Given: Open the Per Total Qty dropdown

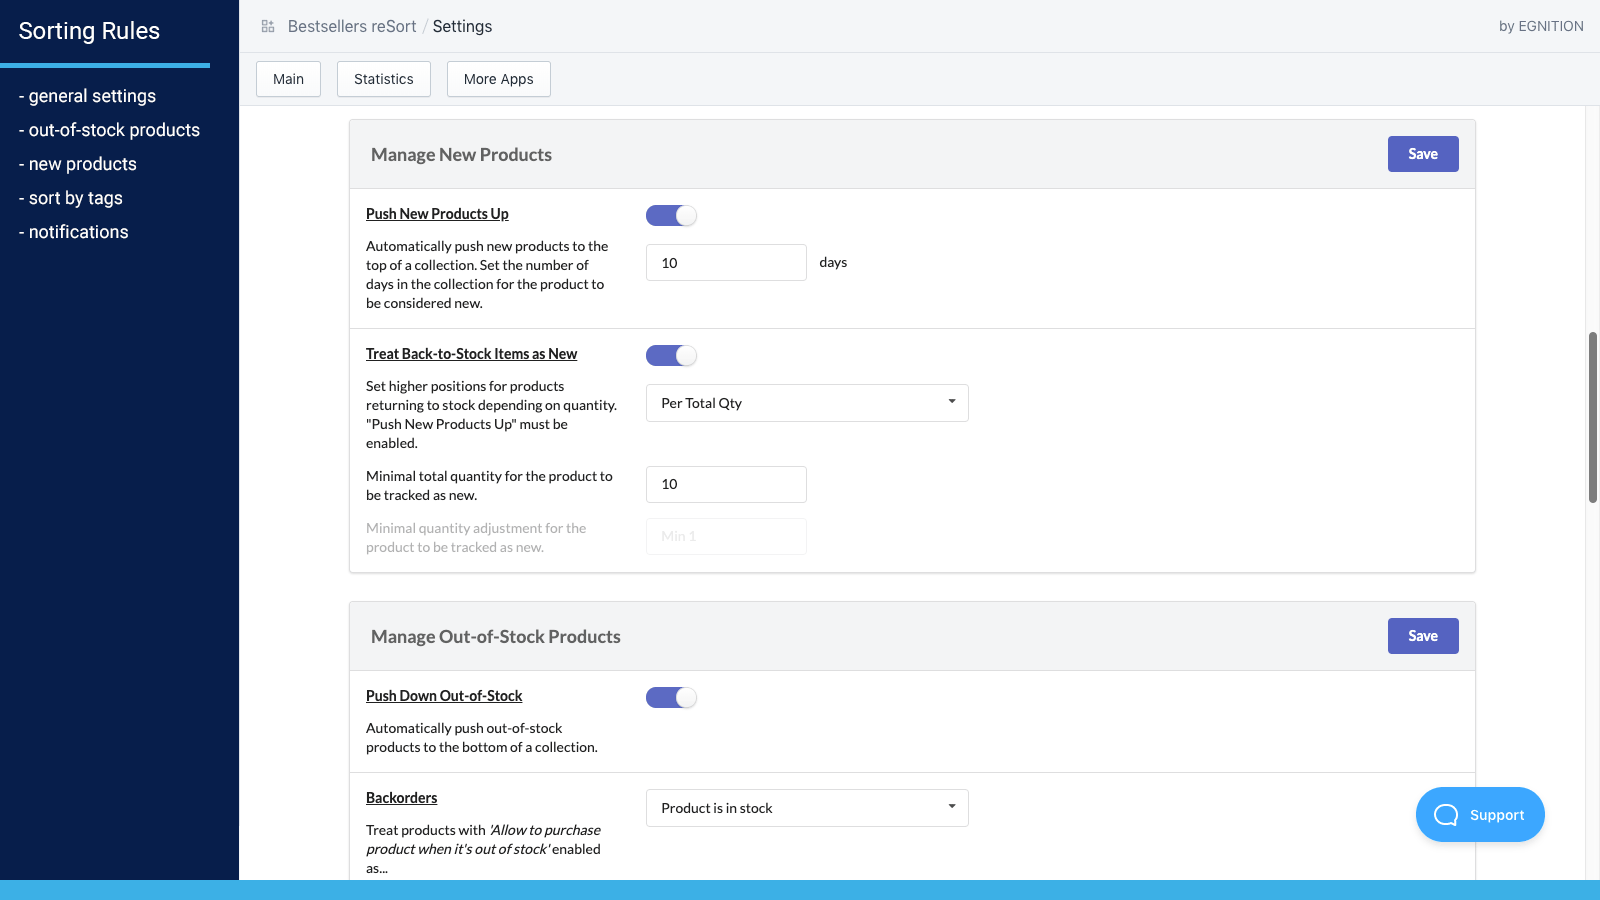Looking at the screenshot, I should (807, 403).
